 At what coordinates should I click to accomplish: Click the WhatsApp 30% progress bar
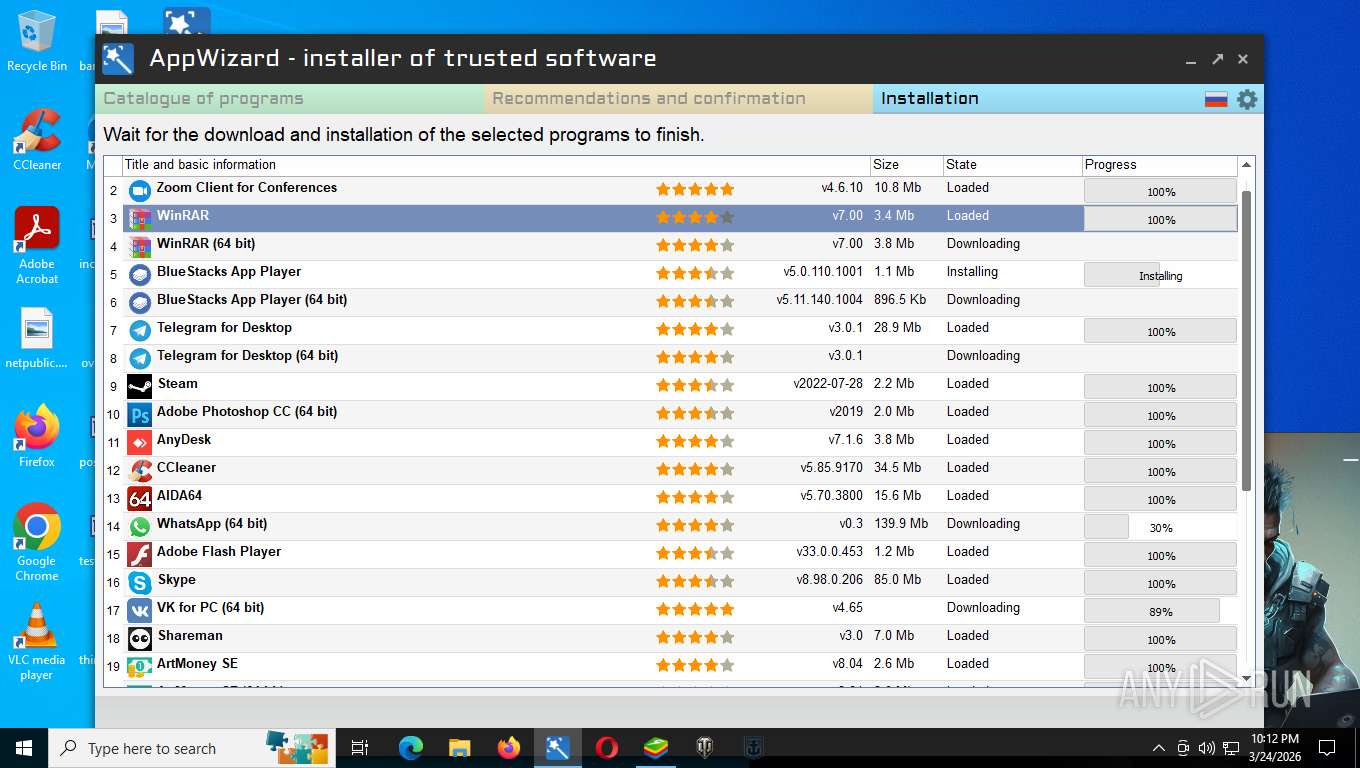pyautogui.click(x=1160, y=527)
